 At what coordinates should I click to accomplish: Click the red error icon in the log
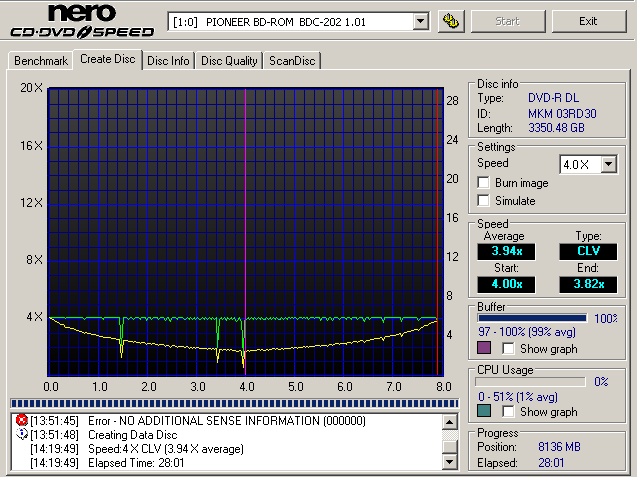coord(22,421)
